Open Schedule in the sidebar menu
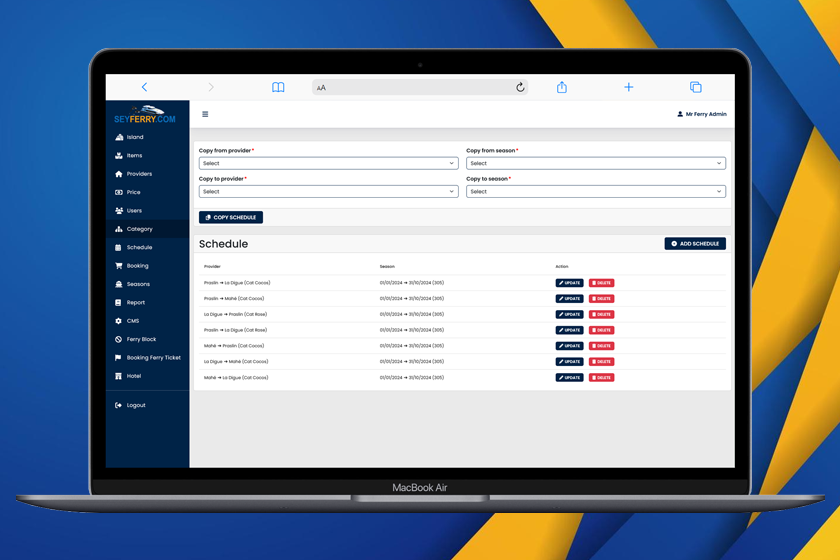 139,247
